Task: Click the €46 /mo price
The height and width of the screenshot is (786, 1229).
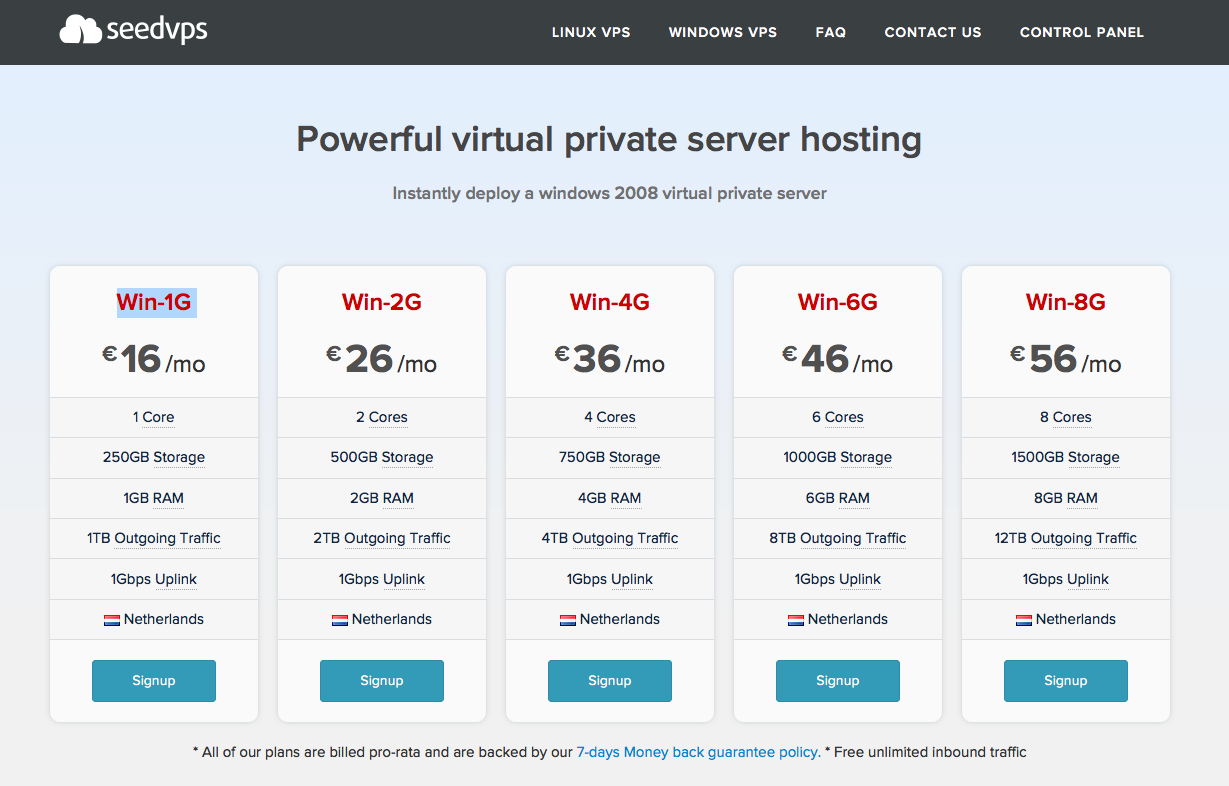Action: 838,359
